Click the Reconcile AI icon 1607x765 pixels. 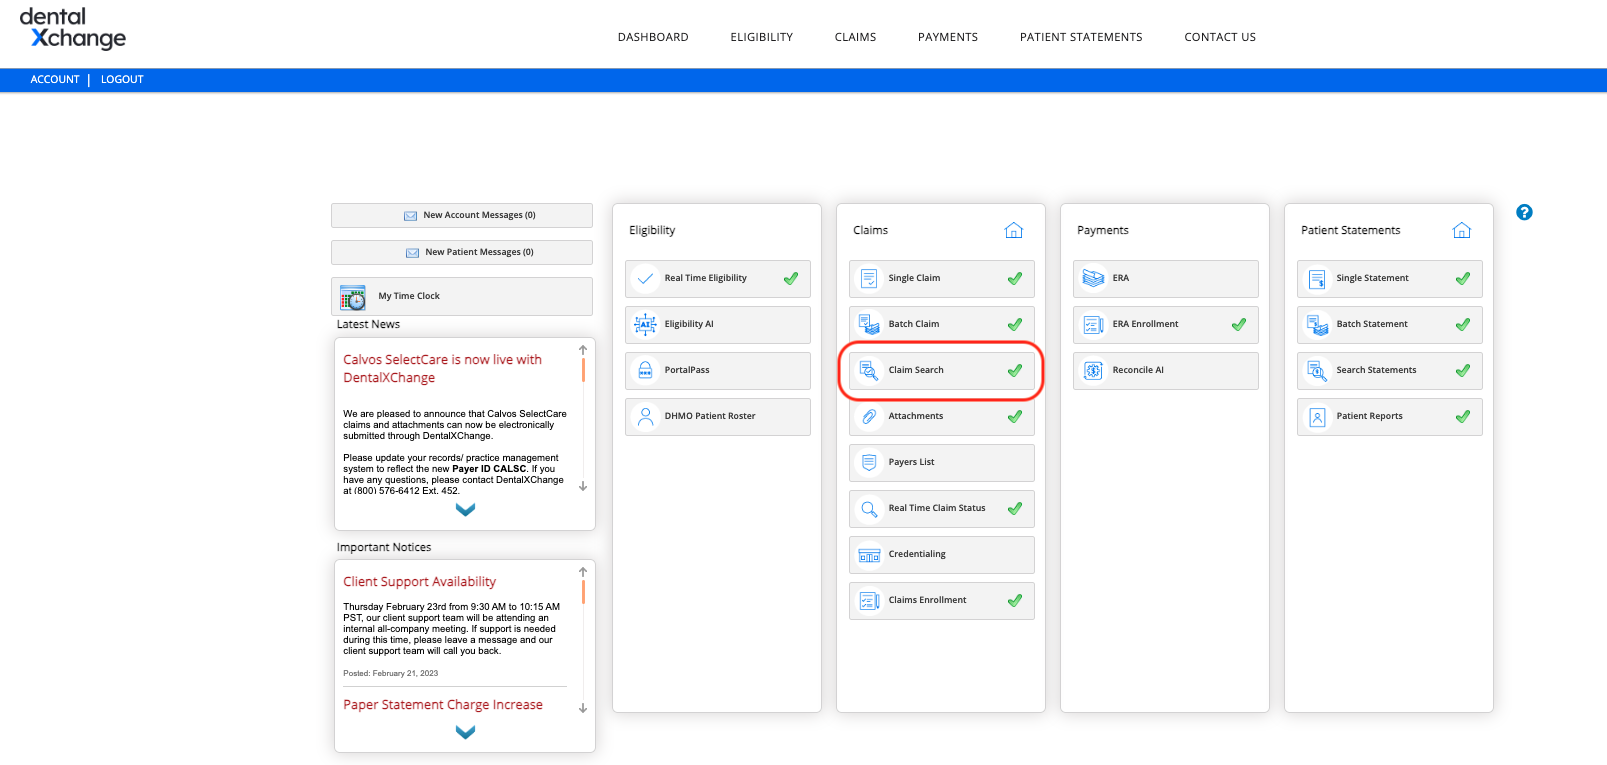coord(1094,370)
